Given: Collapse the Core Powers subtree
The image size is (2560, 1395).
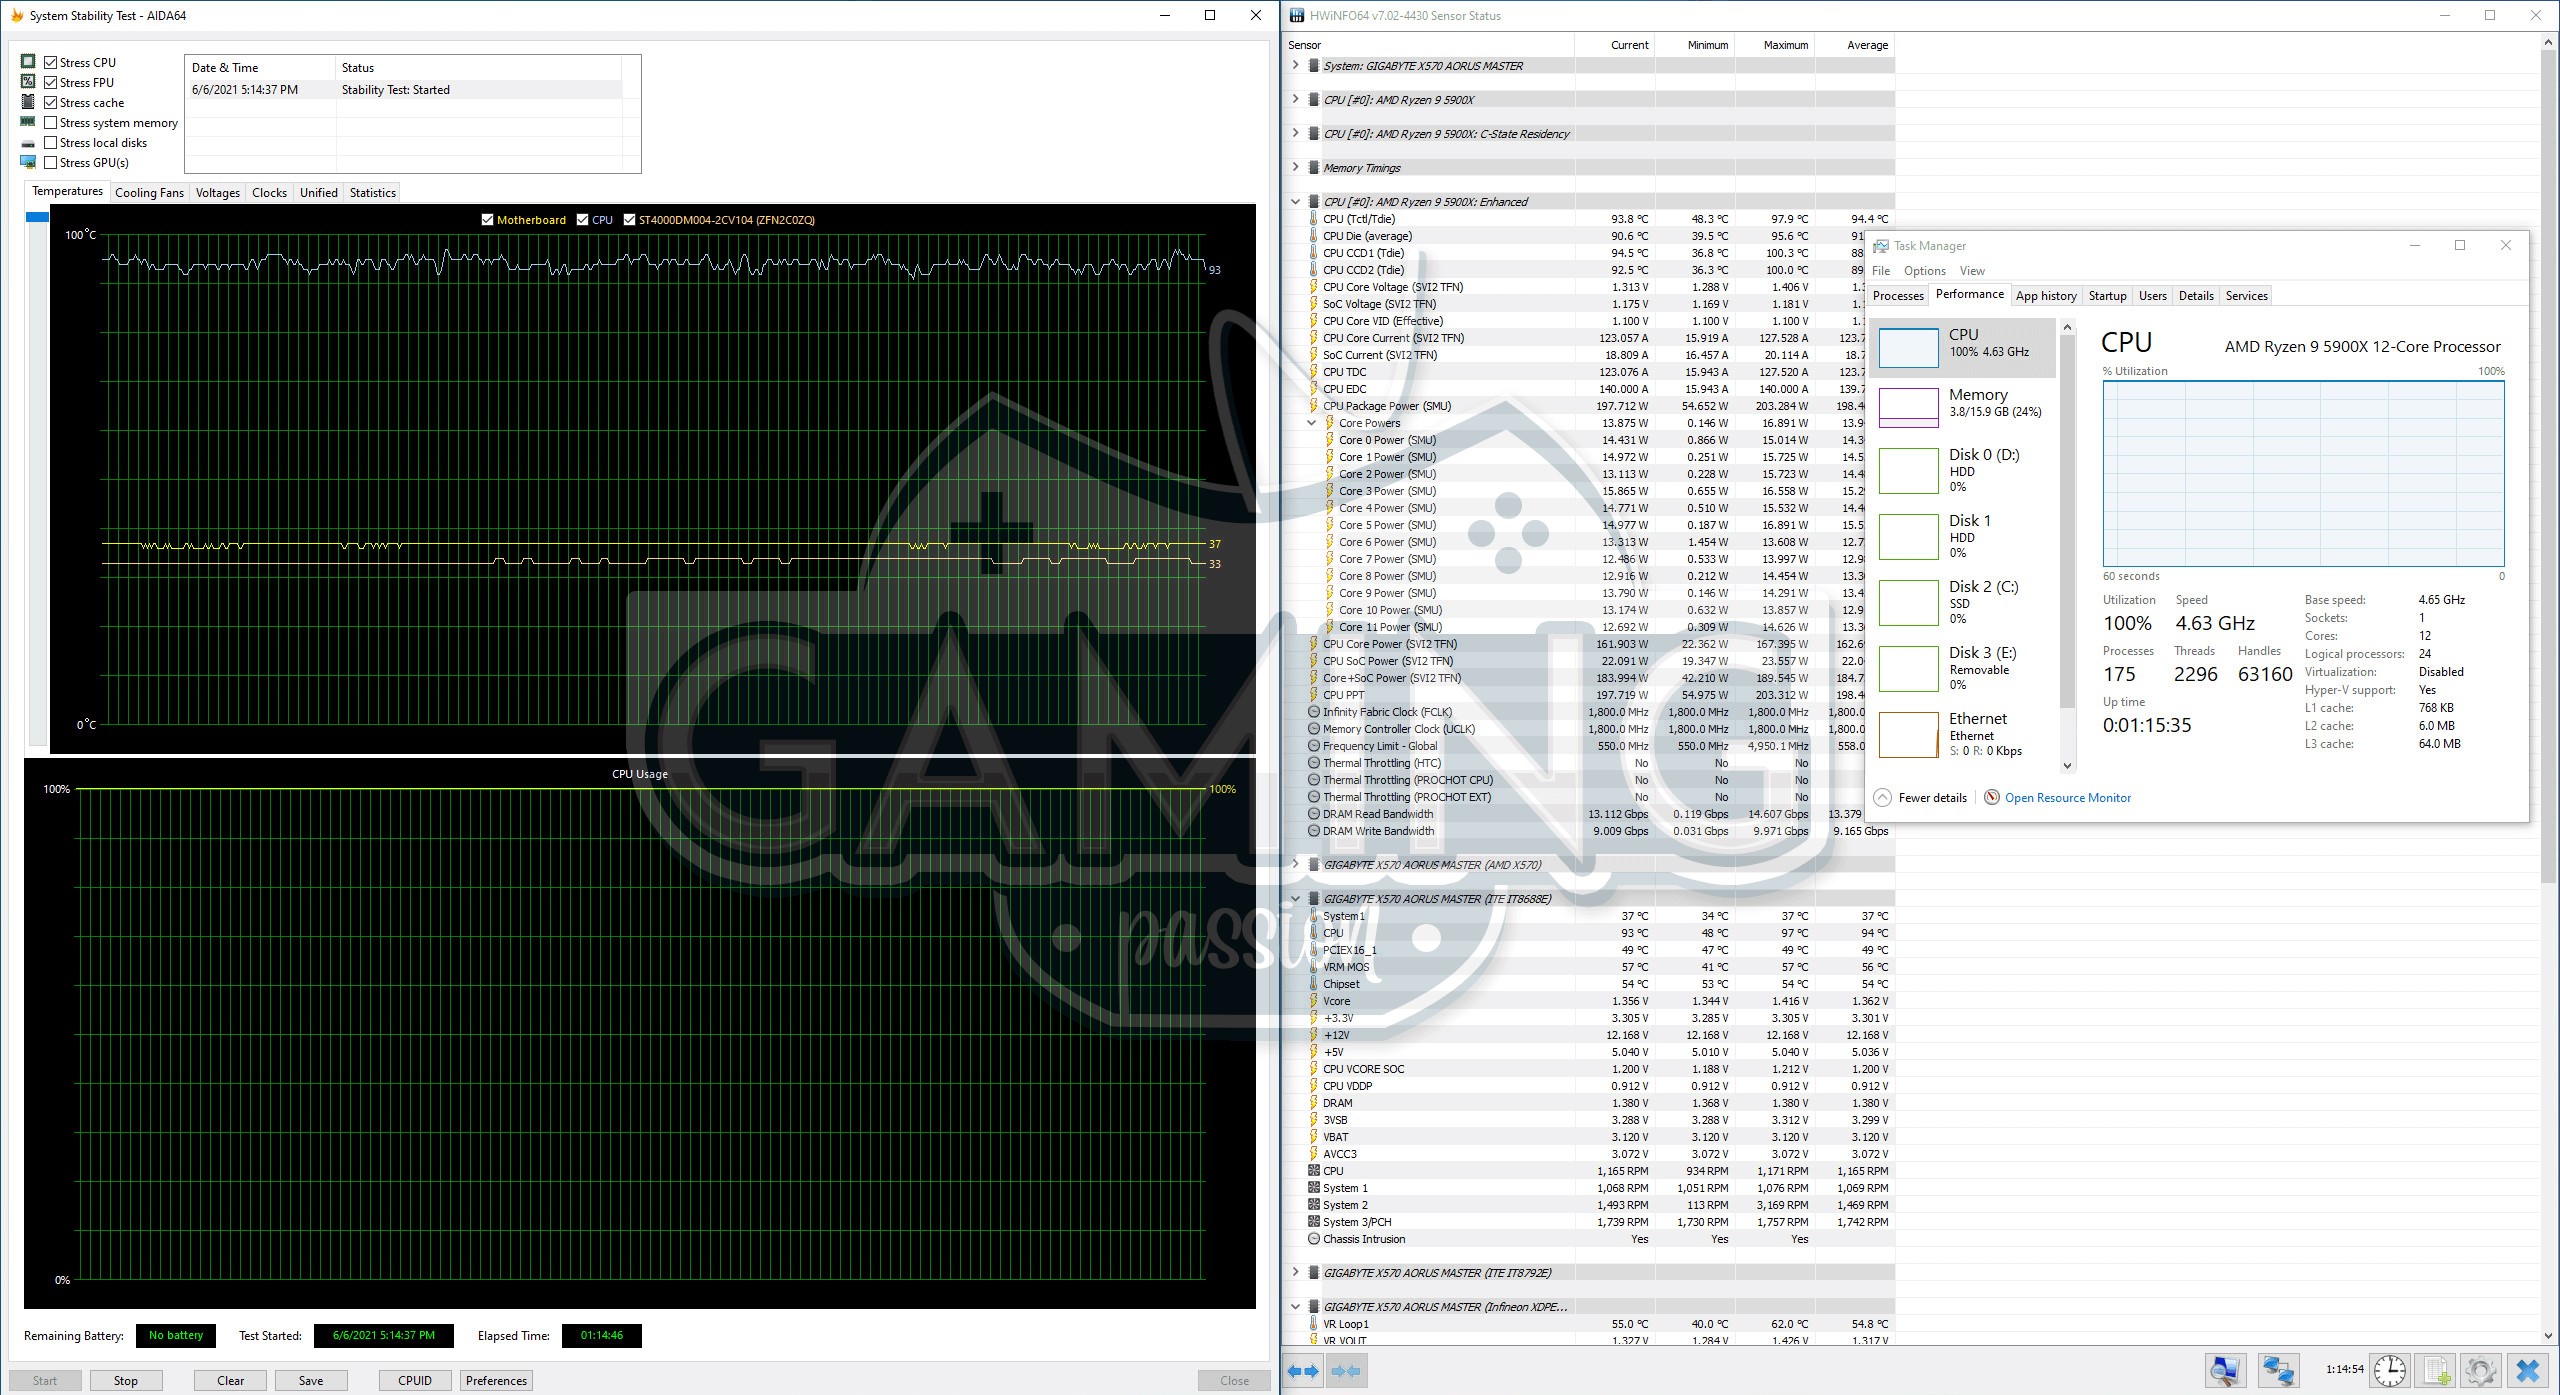Looking at the screenshot, I should point(1311,423).
